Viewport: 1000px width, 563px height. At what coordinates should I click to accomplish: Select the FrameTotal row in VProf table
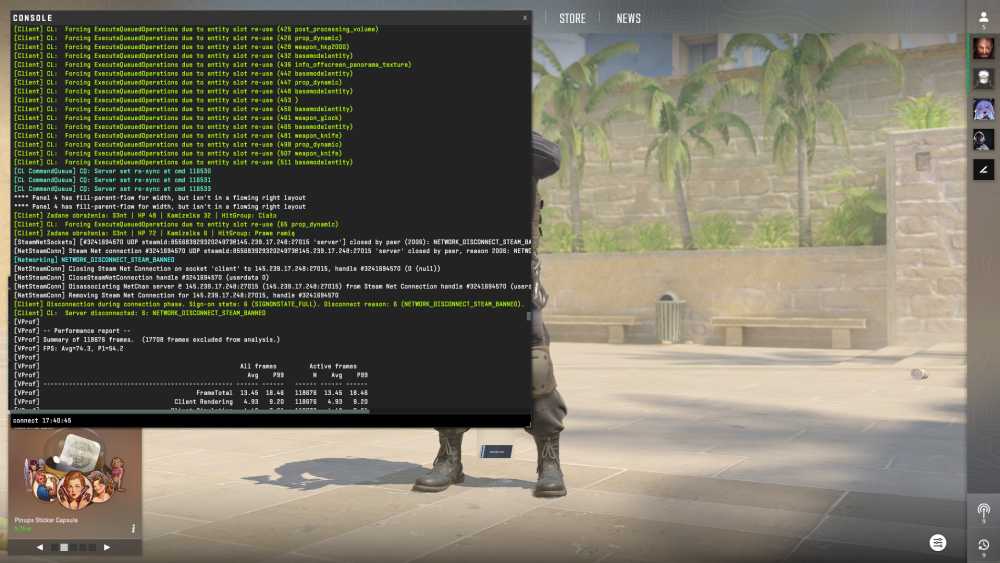coord(191,393)
